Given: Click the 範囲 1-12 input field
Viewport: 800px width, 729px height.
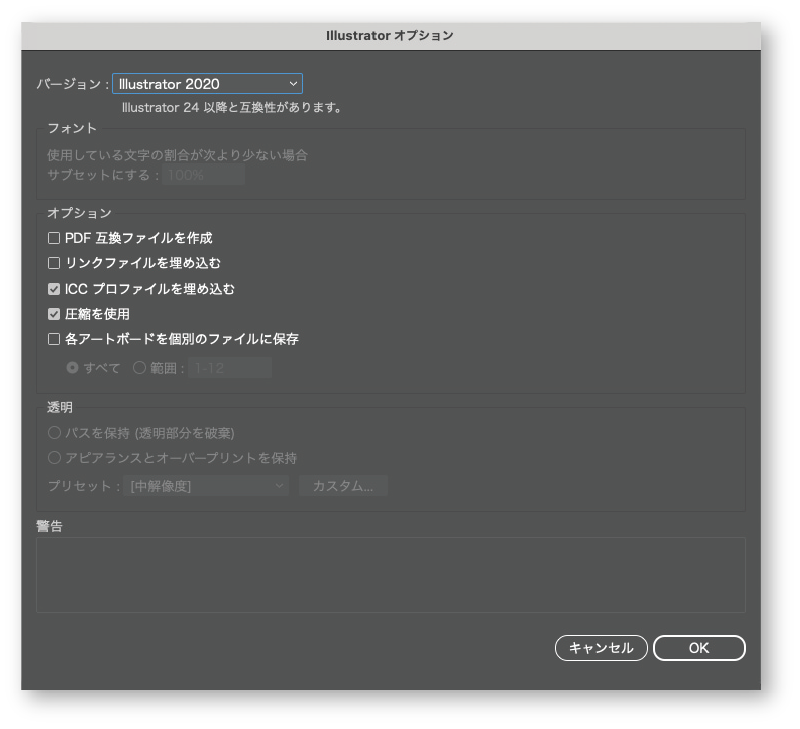Looking at the screenshot, I should [x=230, y=368].
